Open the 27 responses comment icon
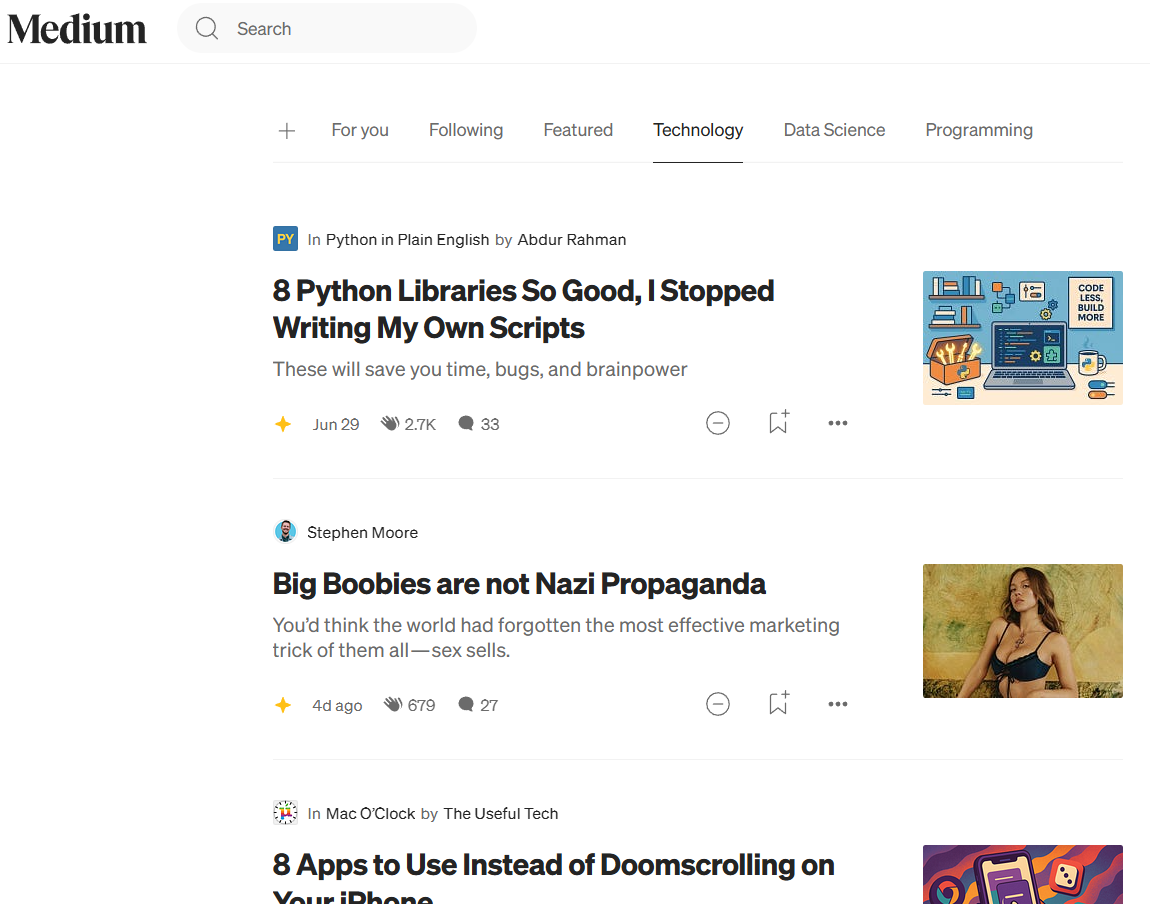The image size is (1150, 904). 466,705
